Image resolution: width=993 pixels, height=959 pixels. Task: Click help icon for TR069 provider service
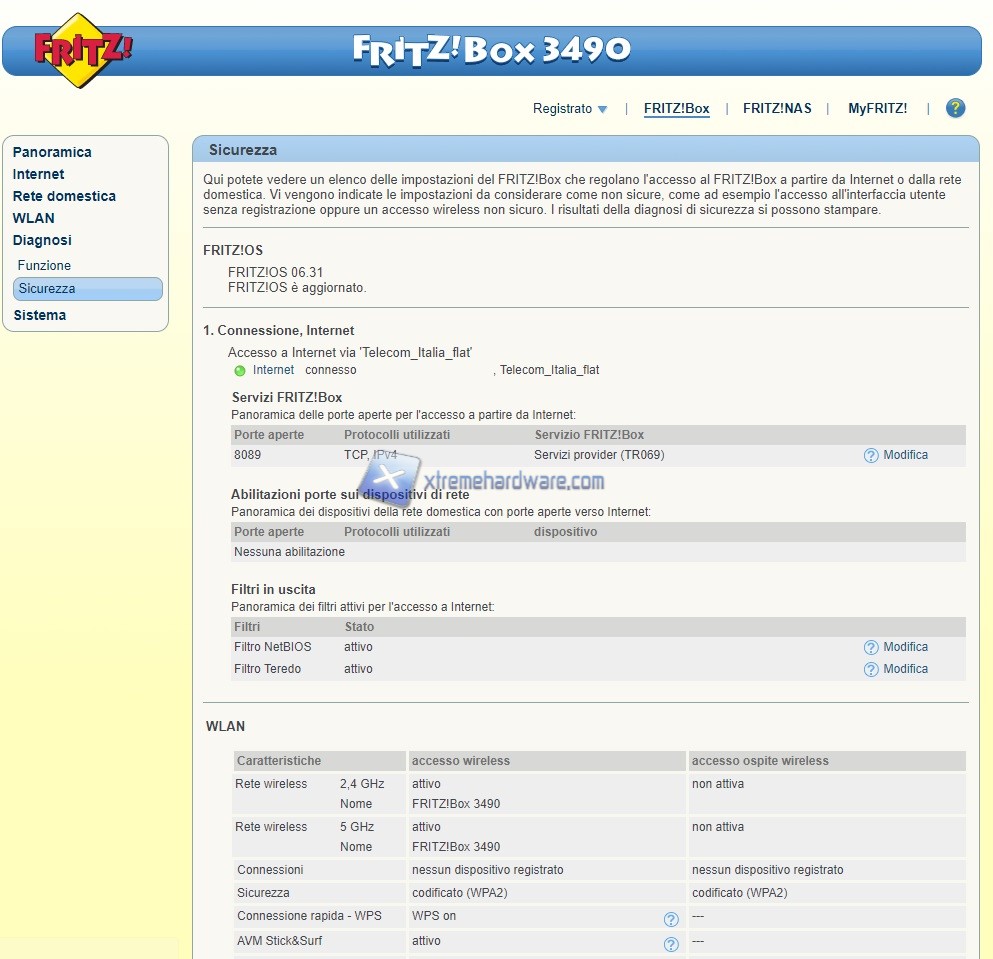(x=871, y=455)
